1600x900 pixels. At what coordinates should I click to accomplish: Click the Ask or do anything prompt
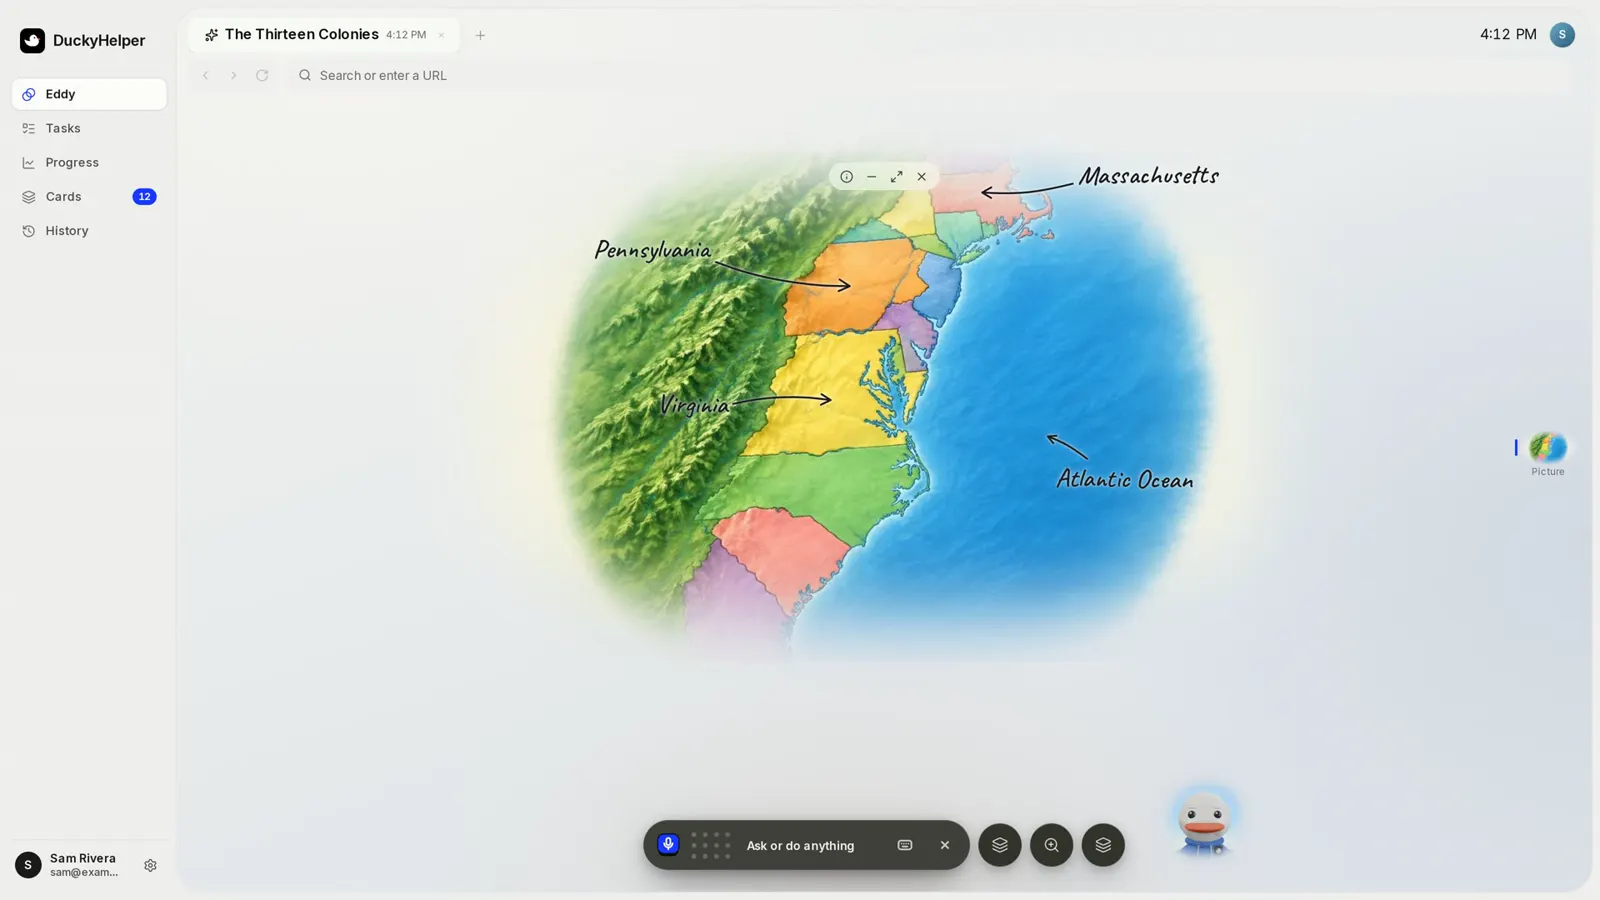point(800,846)
